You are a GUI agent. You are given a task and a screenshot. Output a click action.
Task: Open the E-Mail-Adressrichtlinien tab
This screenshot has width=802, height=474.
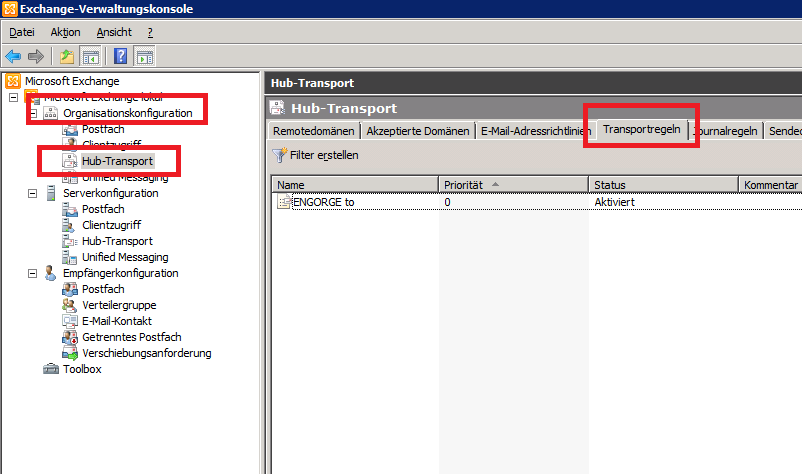535,131
